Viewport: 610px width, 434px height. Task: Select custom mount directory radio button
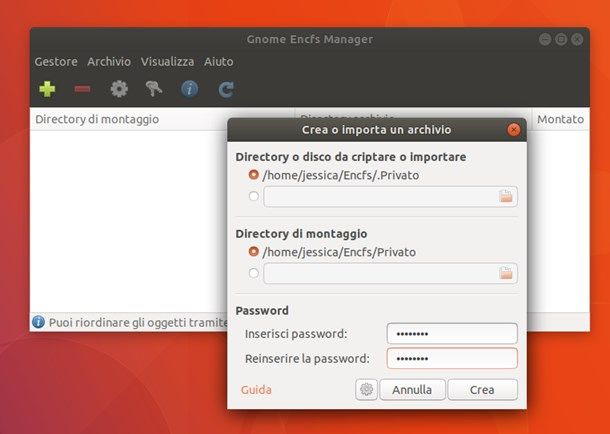click(253, 273)
